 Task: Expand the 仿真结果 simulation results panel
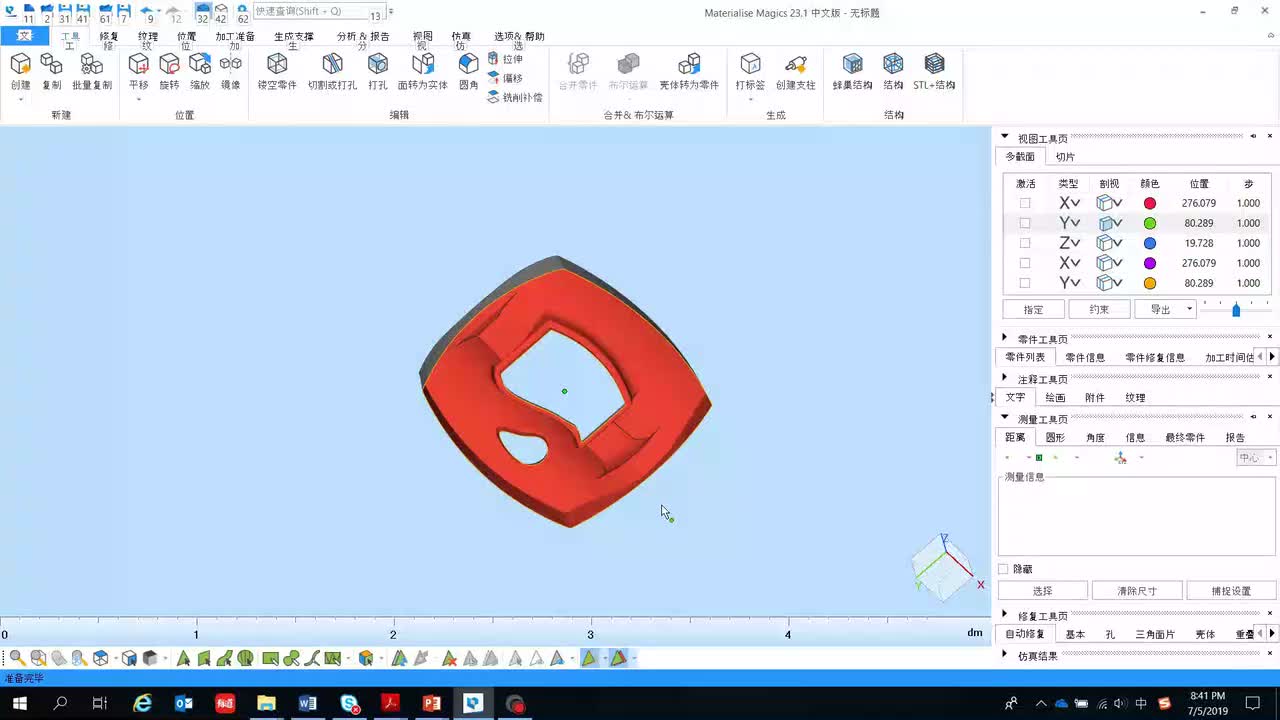tap(1005, 655)
